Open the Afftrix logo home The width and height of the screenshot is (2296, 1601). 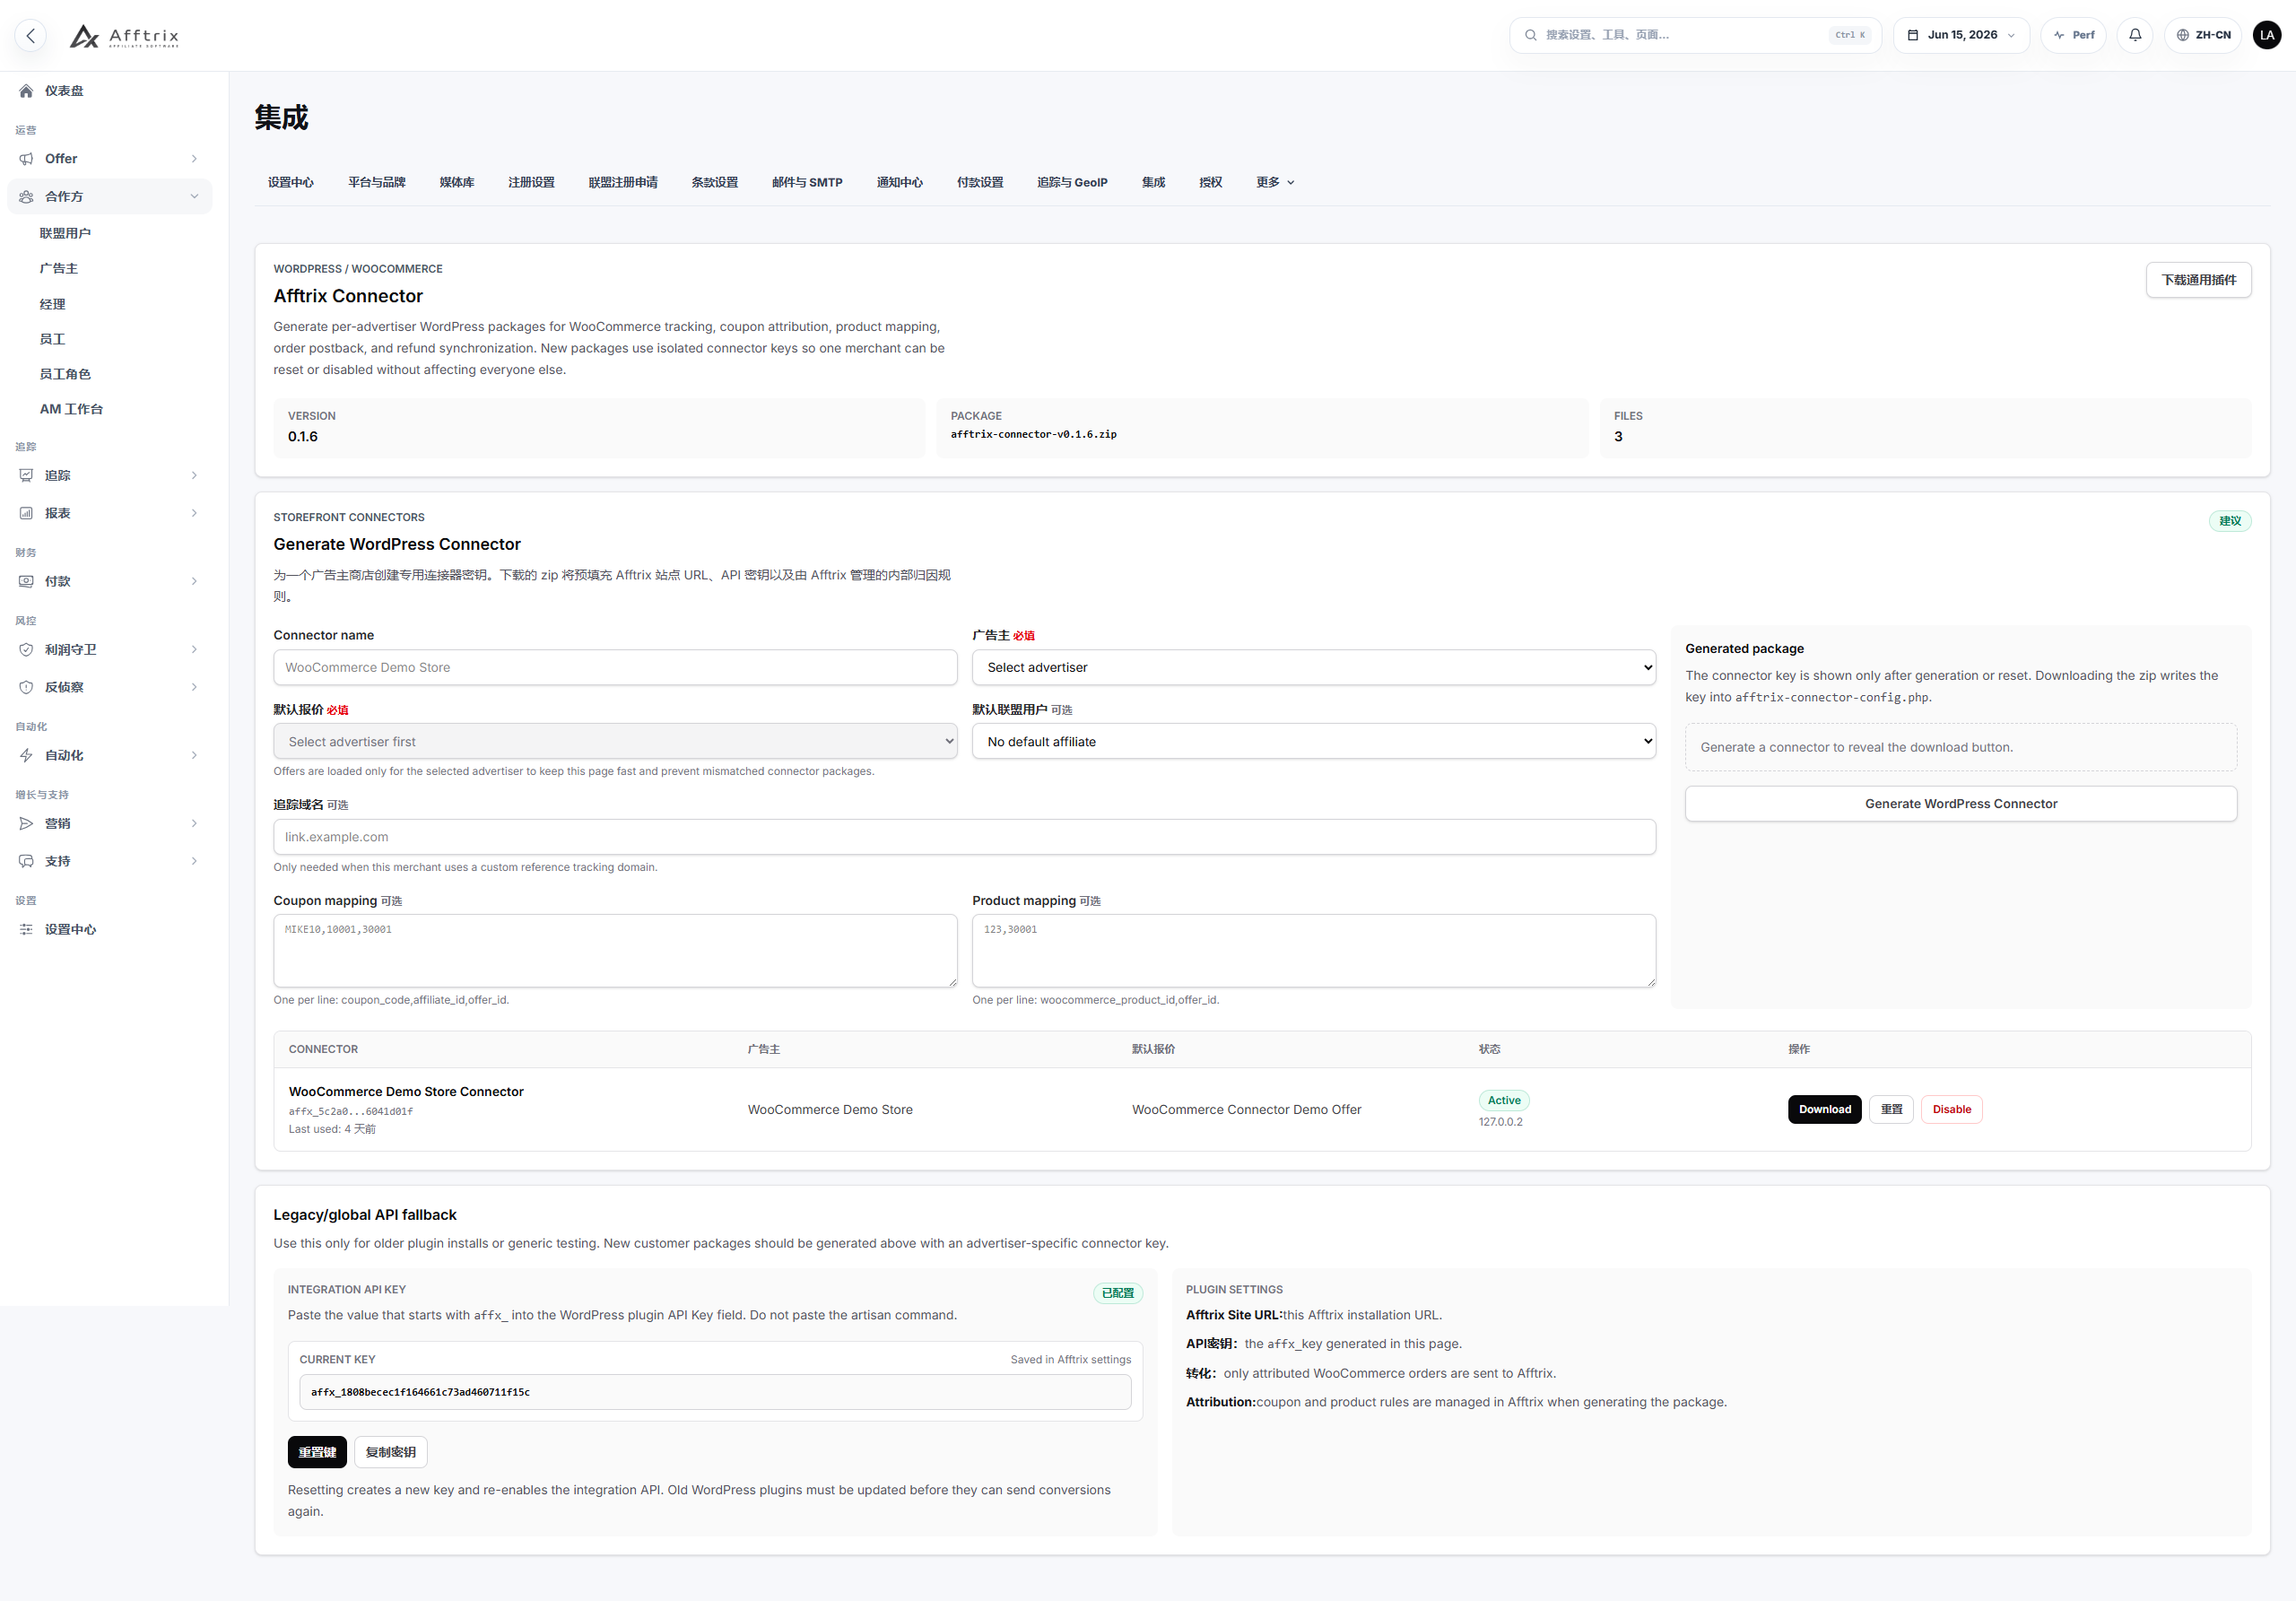click(124, 36)
